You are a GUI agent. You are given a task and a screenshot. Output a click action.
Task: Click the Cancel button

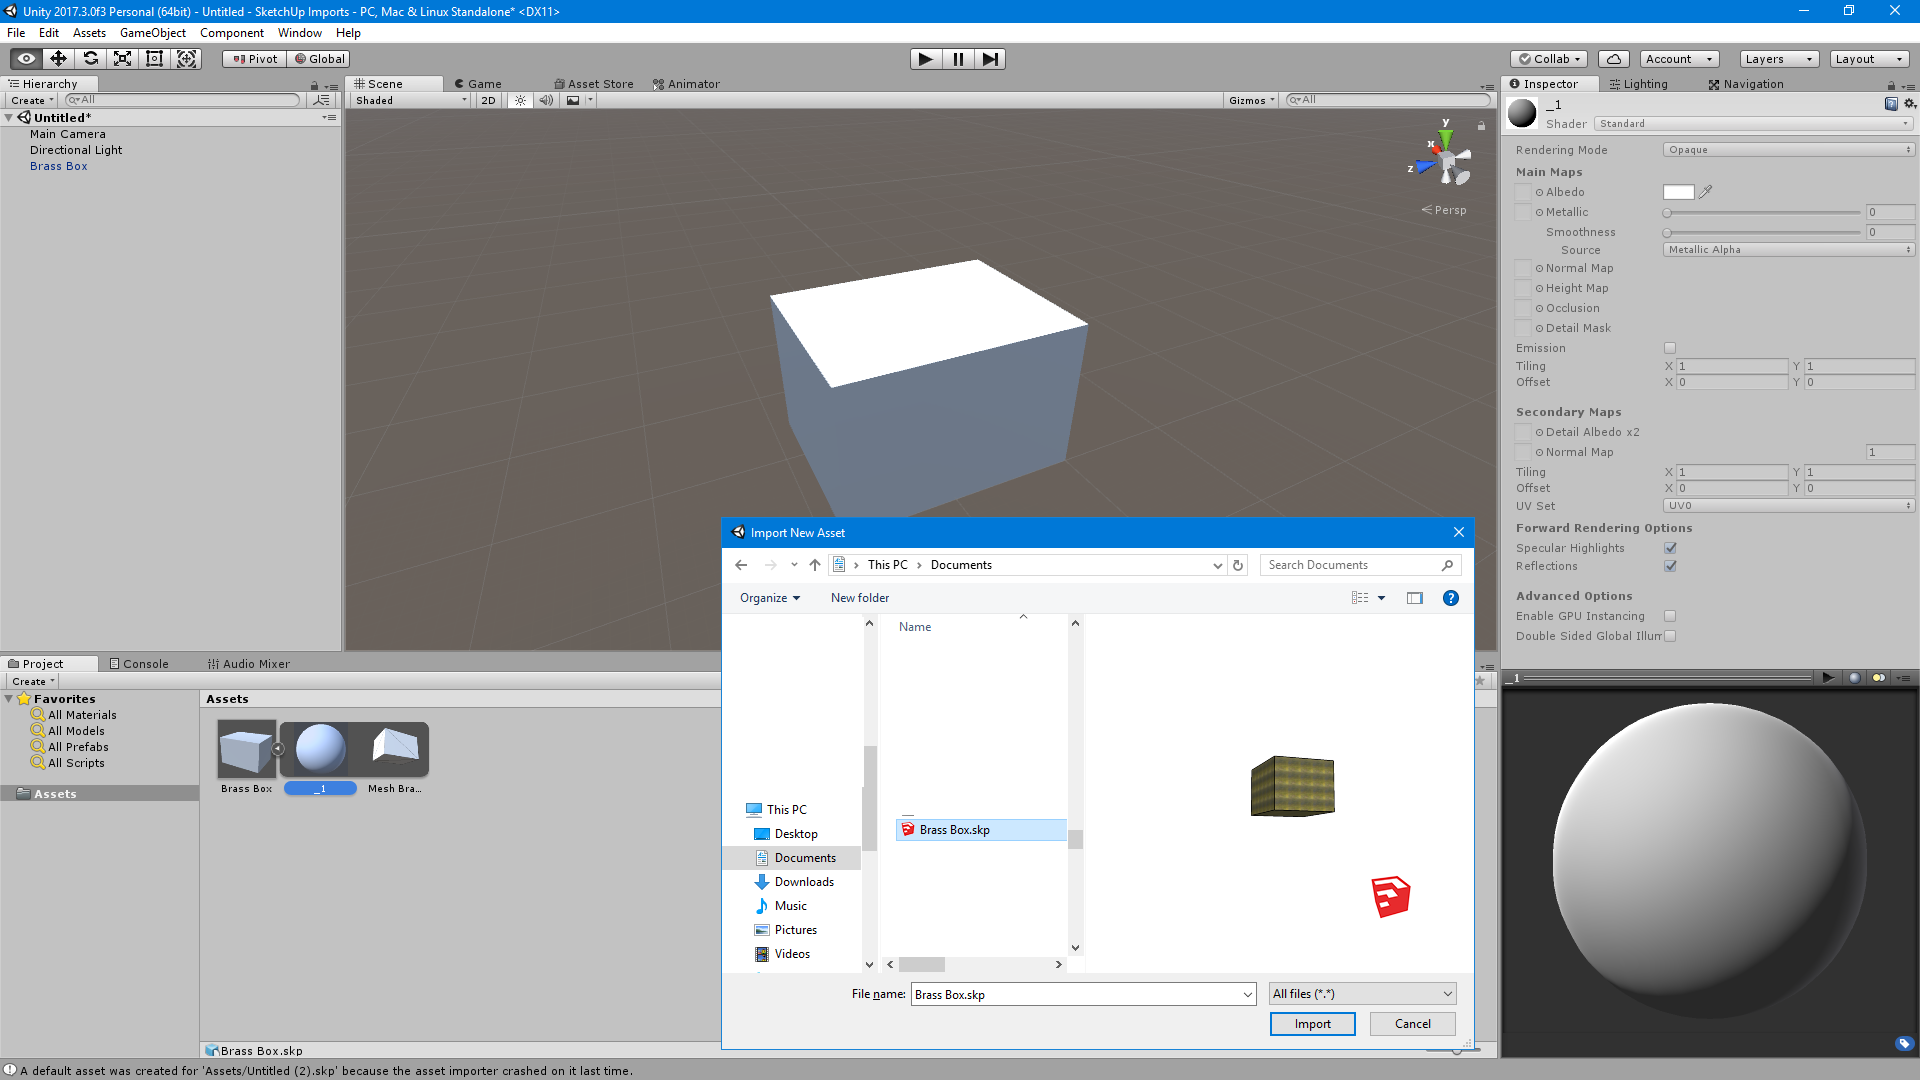[1412, 1024]
